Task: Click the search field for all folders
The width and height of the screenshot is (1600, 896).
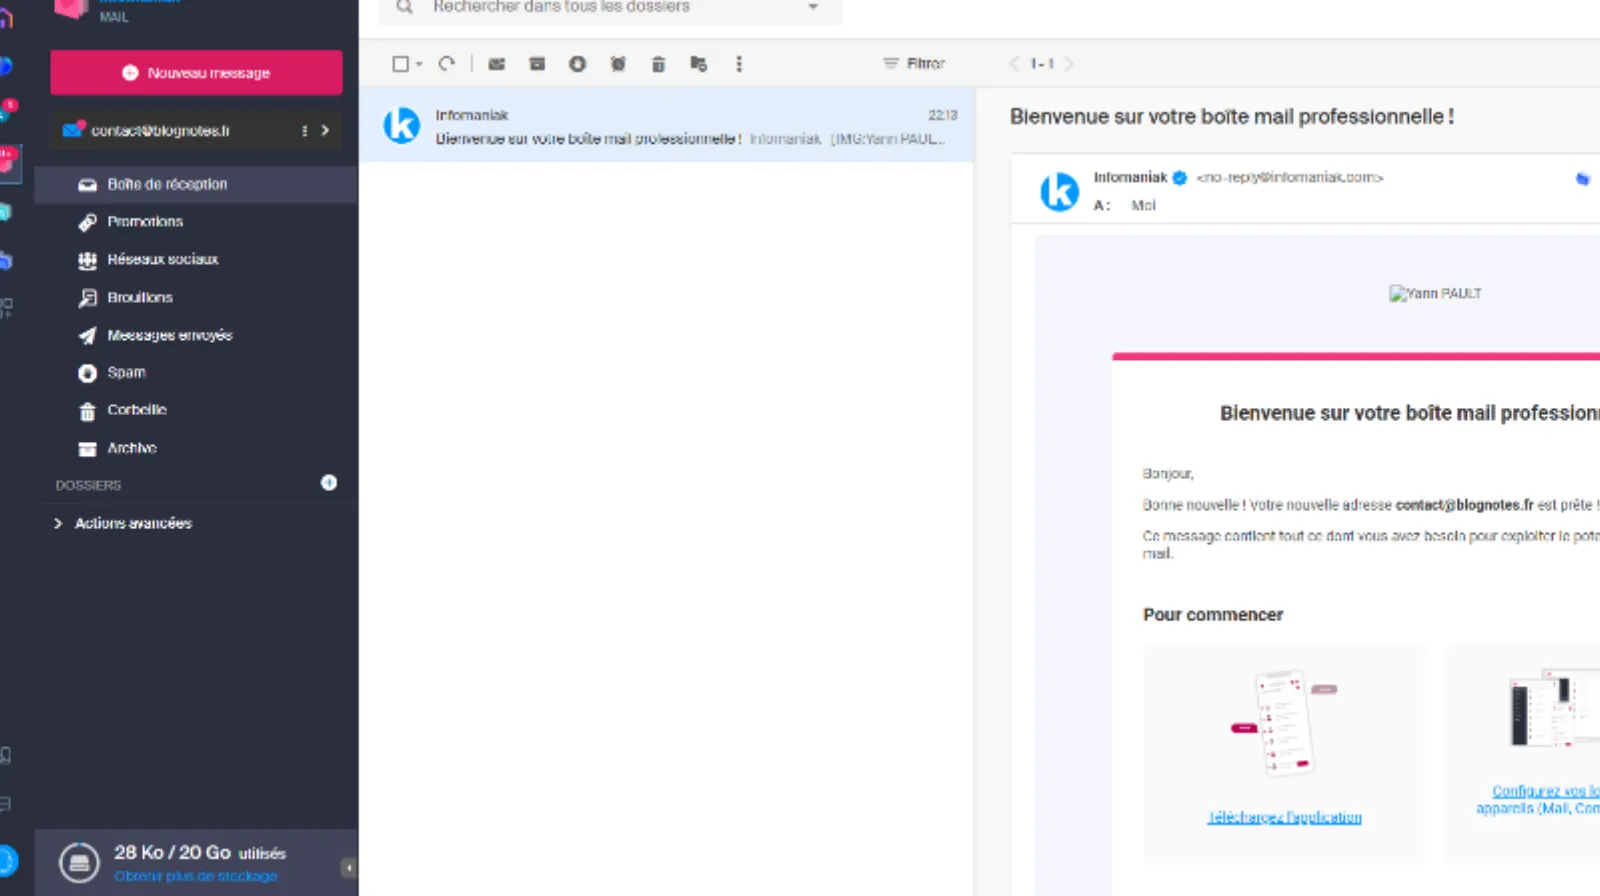Action: coord(600,8)
